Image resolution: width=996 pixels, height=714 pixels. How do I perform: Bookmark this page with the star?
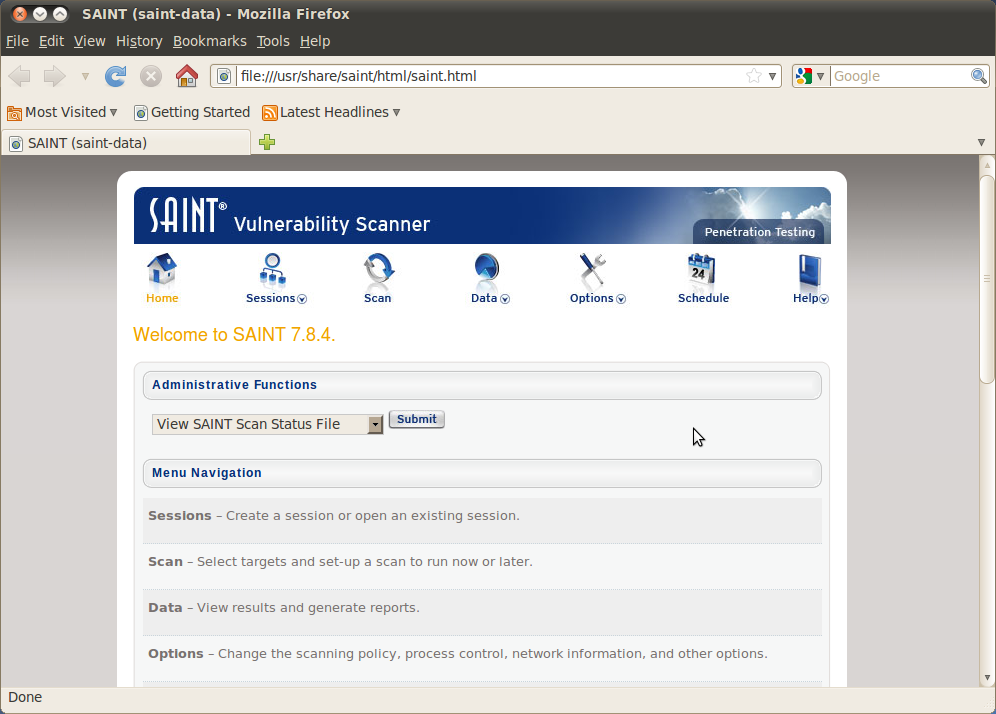754,76
